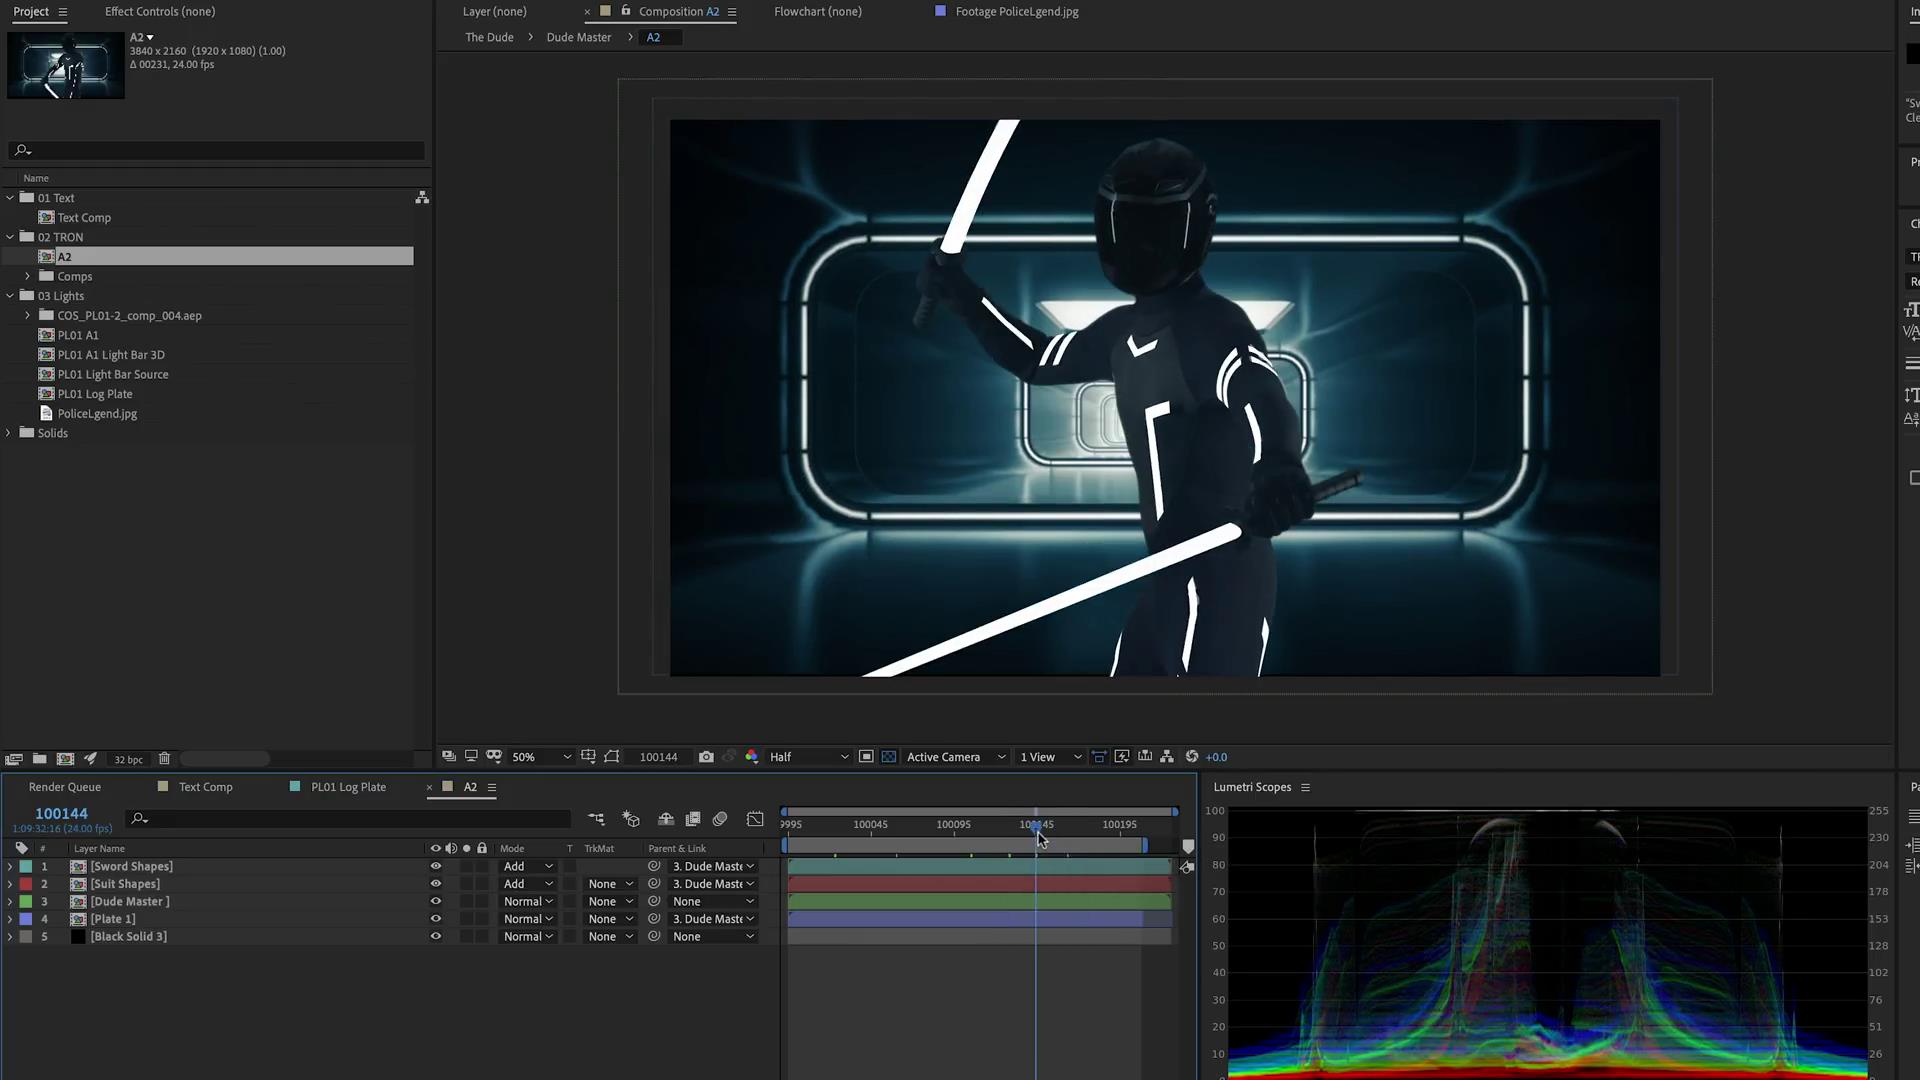The image size is (1920, 1080).
Task: Click Interpret Footage icon in Project panel
Action: [14, 759]
